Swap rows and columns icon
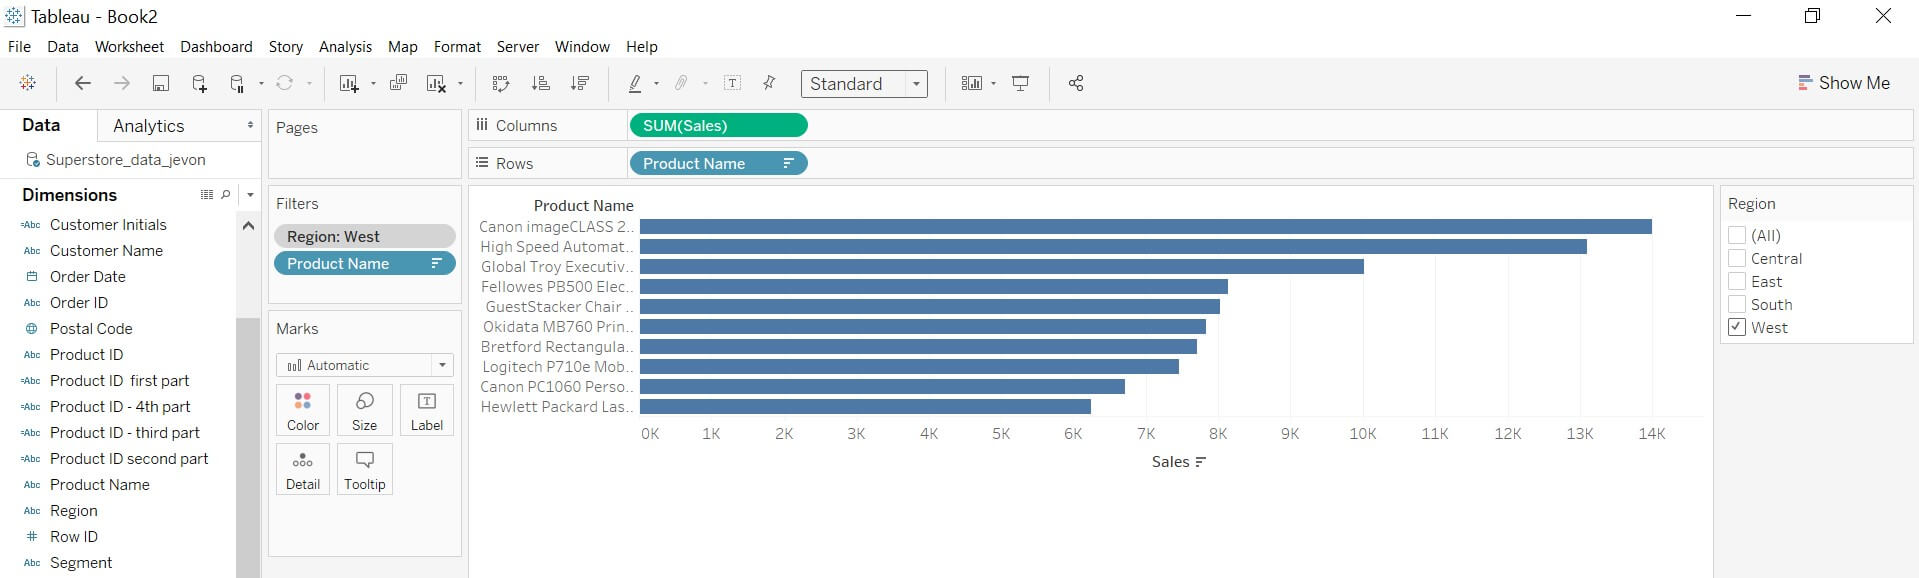The width and height of the screenshot is (1919, 578). [x=501, y=83]
